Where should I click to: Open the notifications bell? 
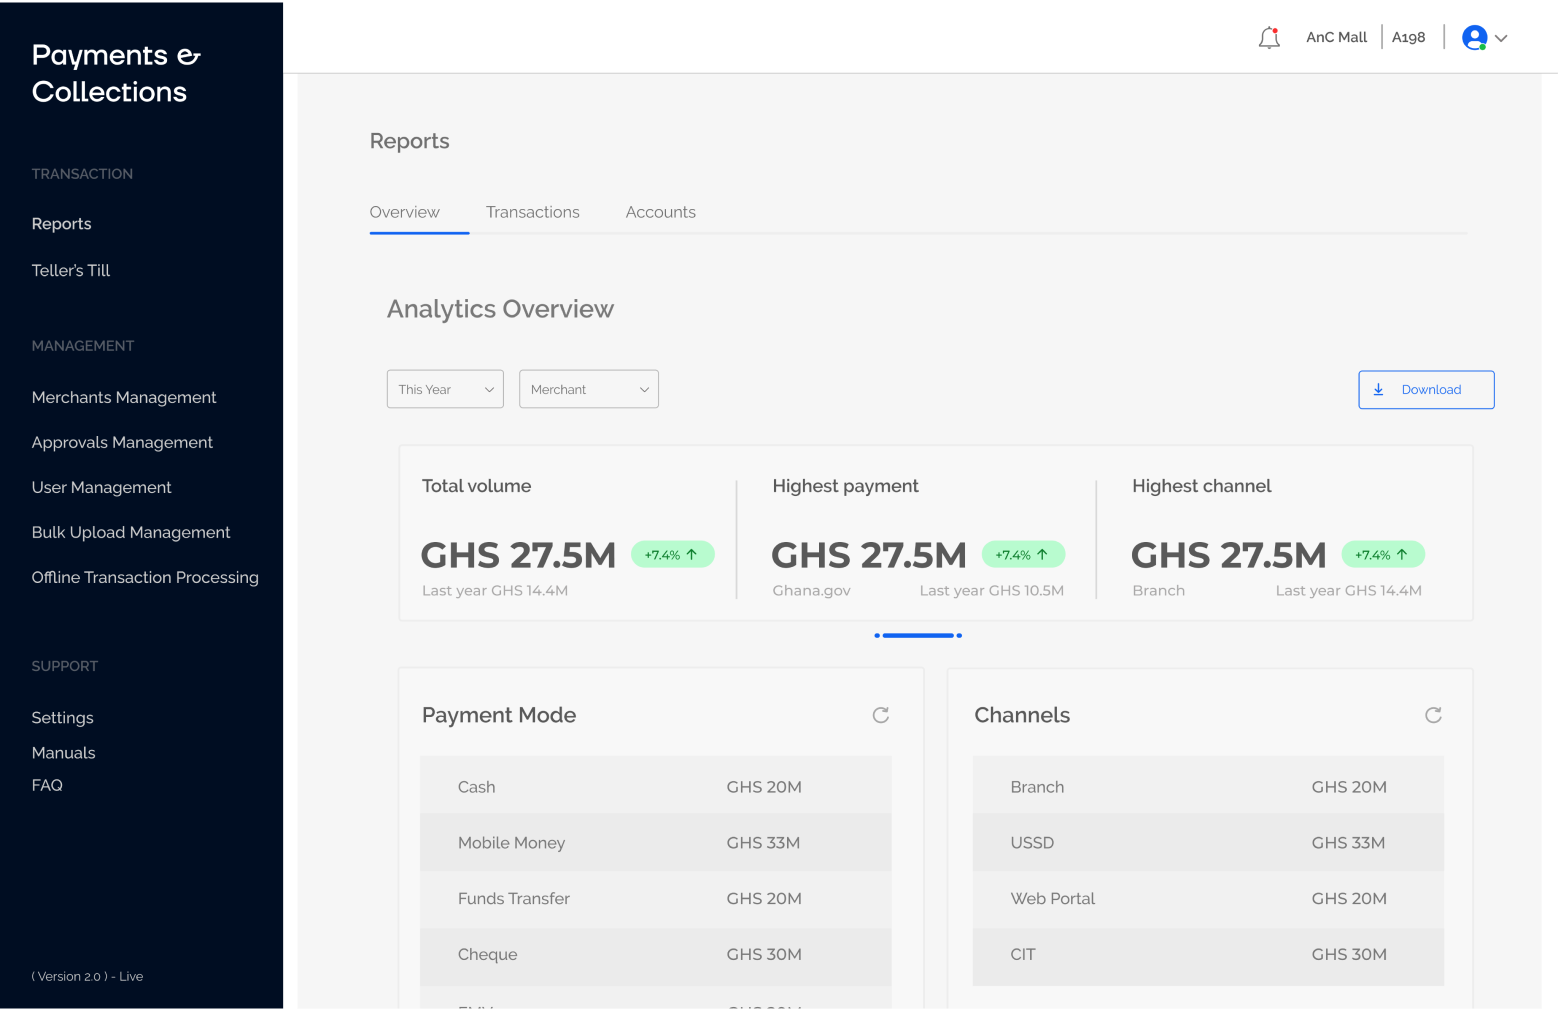pos(1269,38)
